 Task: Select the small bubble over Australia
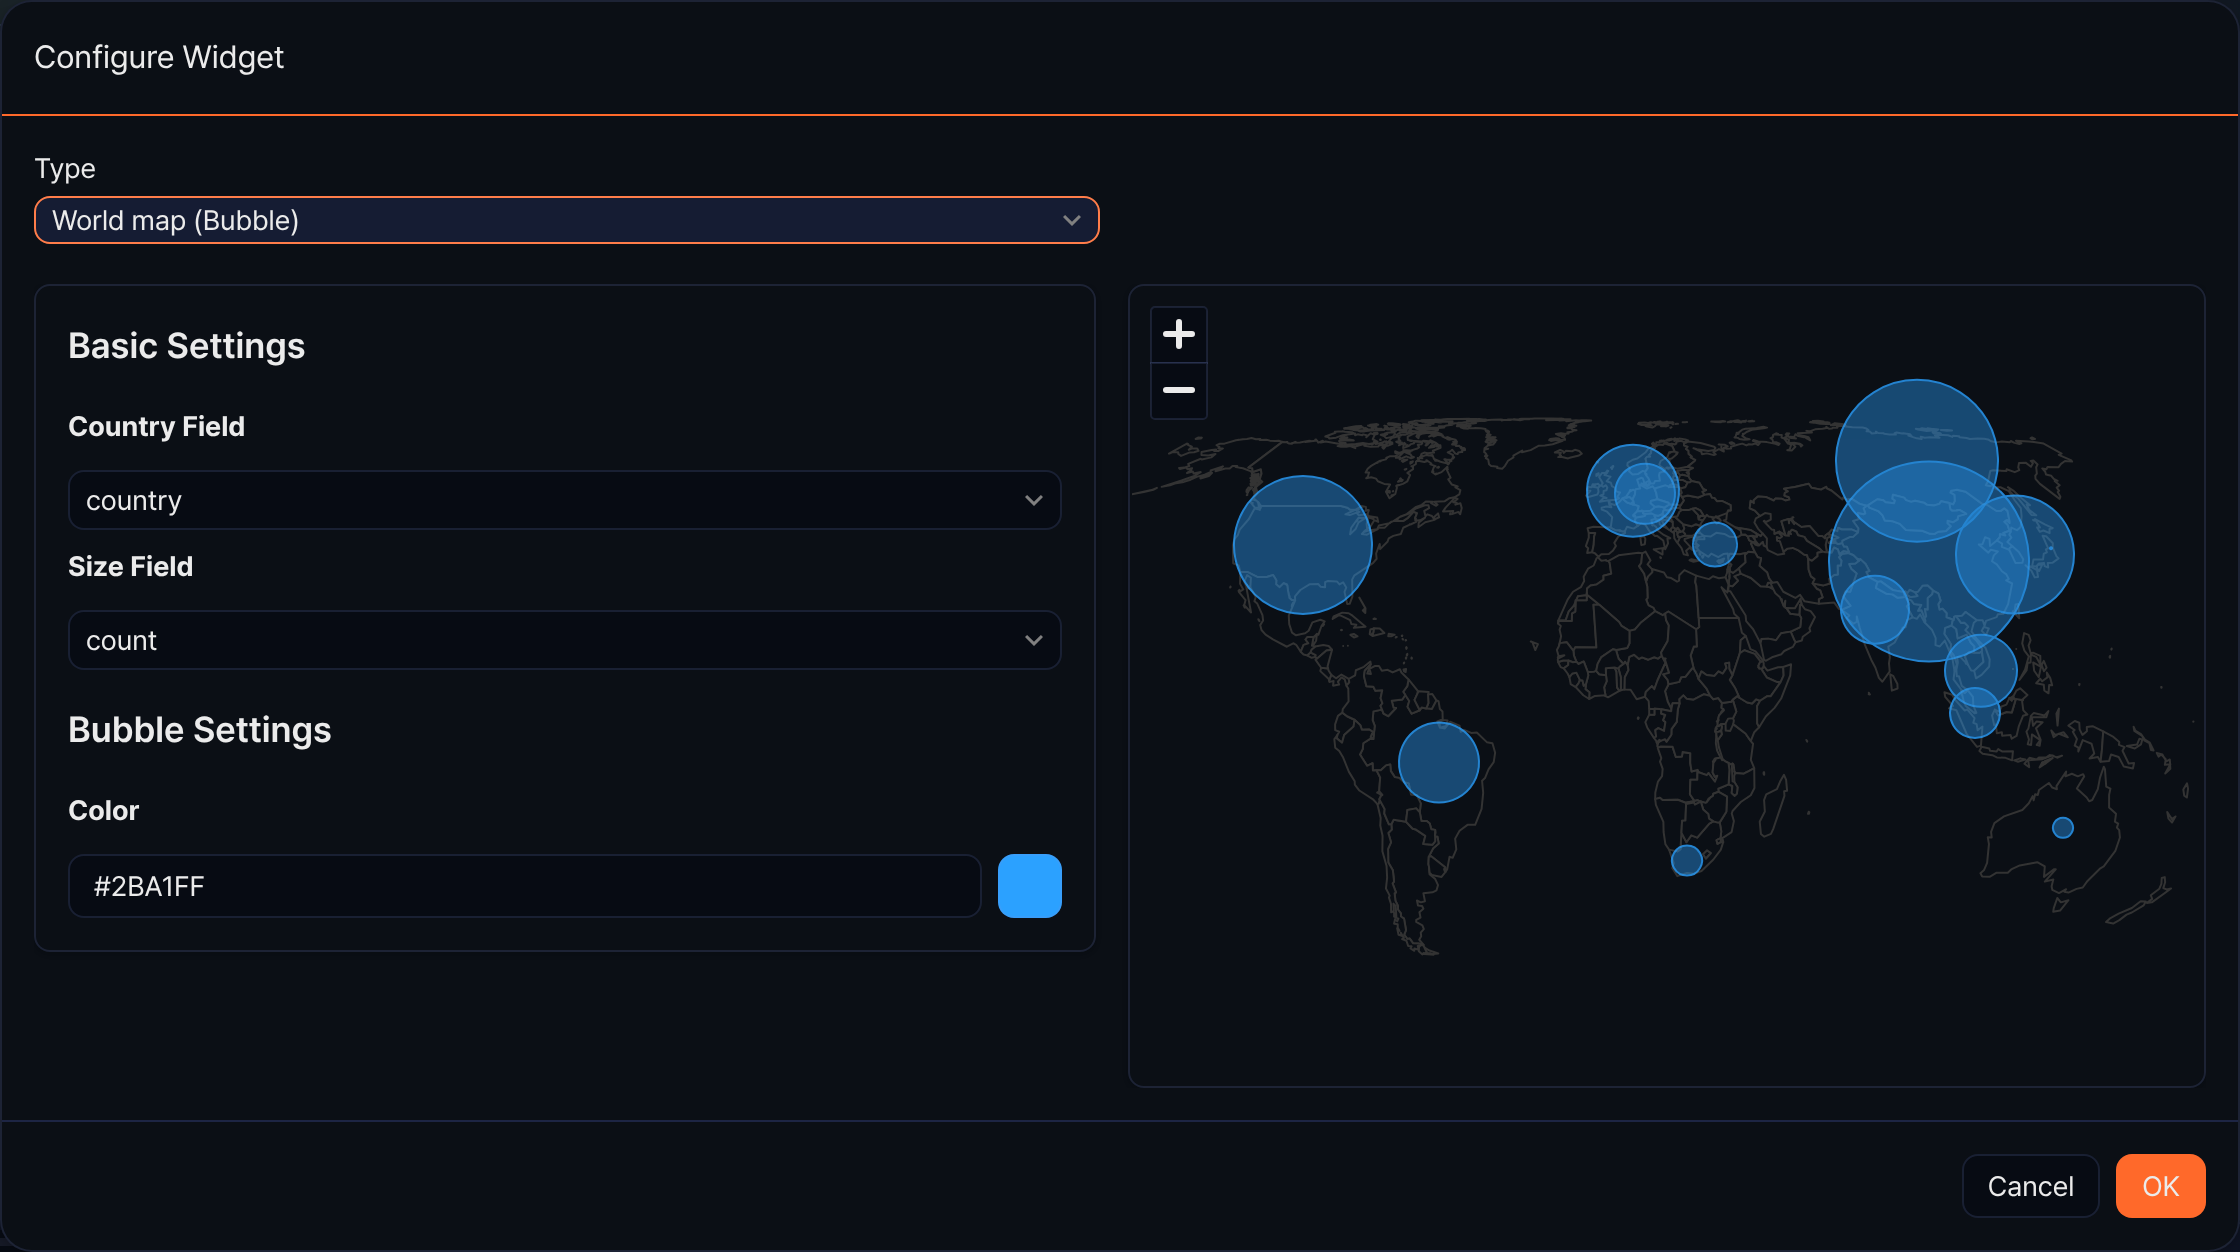2063,828
